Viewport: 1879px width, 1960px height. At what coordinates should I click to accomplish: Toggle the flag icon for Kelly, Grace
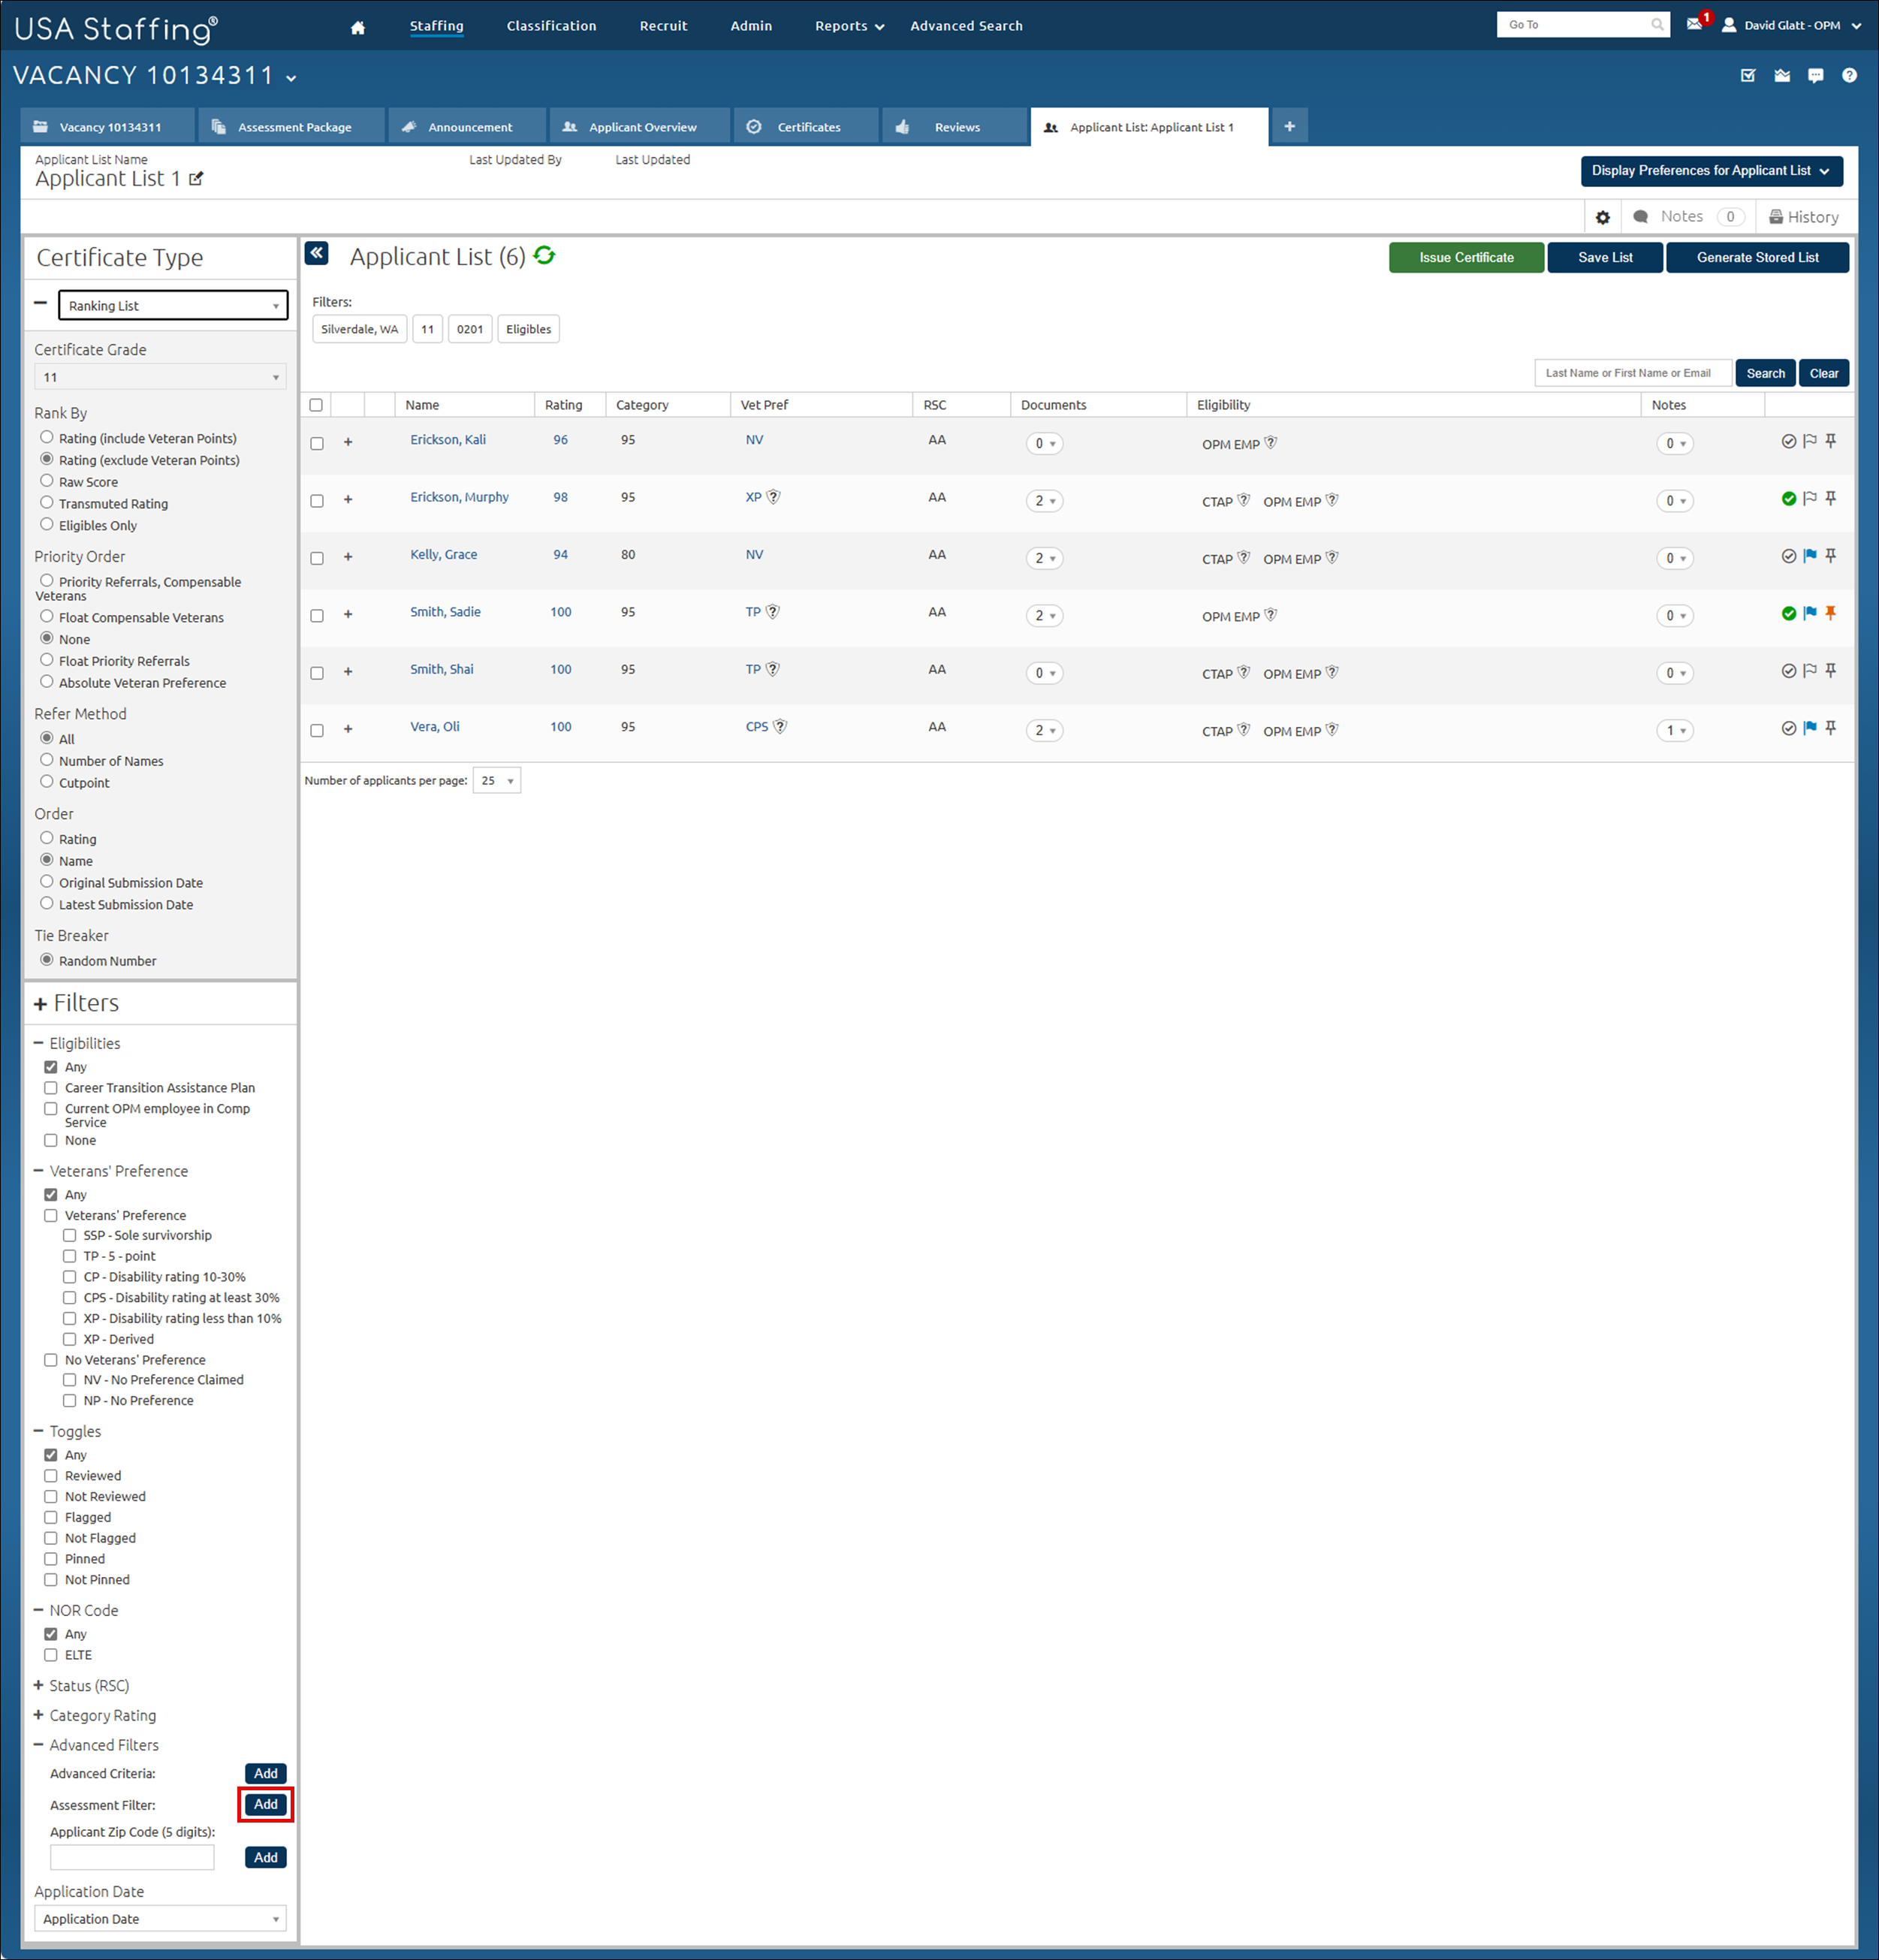tap(1809, 556)
